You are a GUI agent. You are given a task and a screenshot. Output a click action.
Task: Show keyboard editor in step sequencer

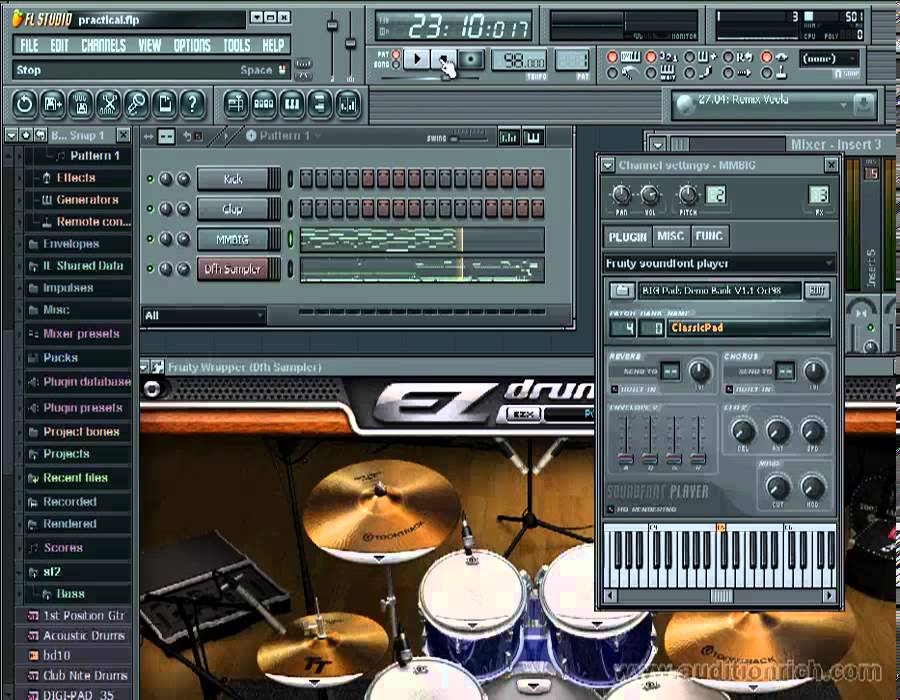click(533, 137)
